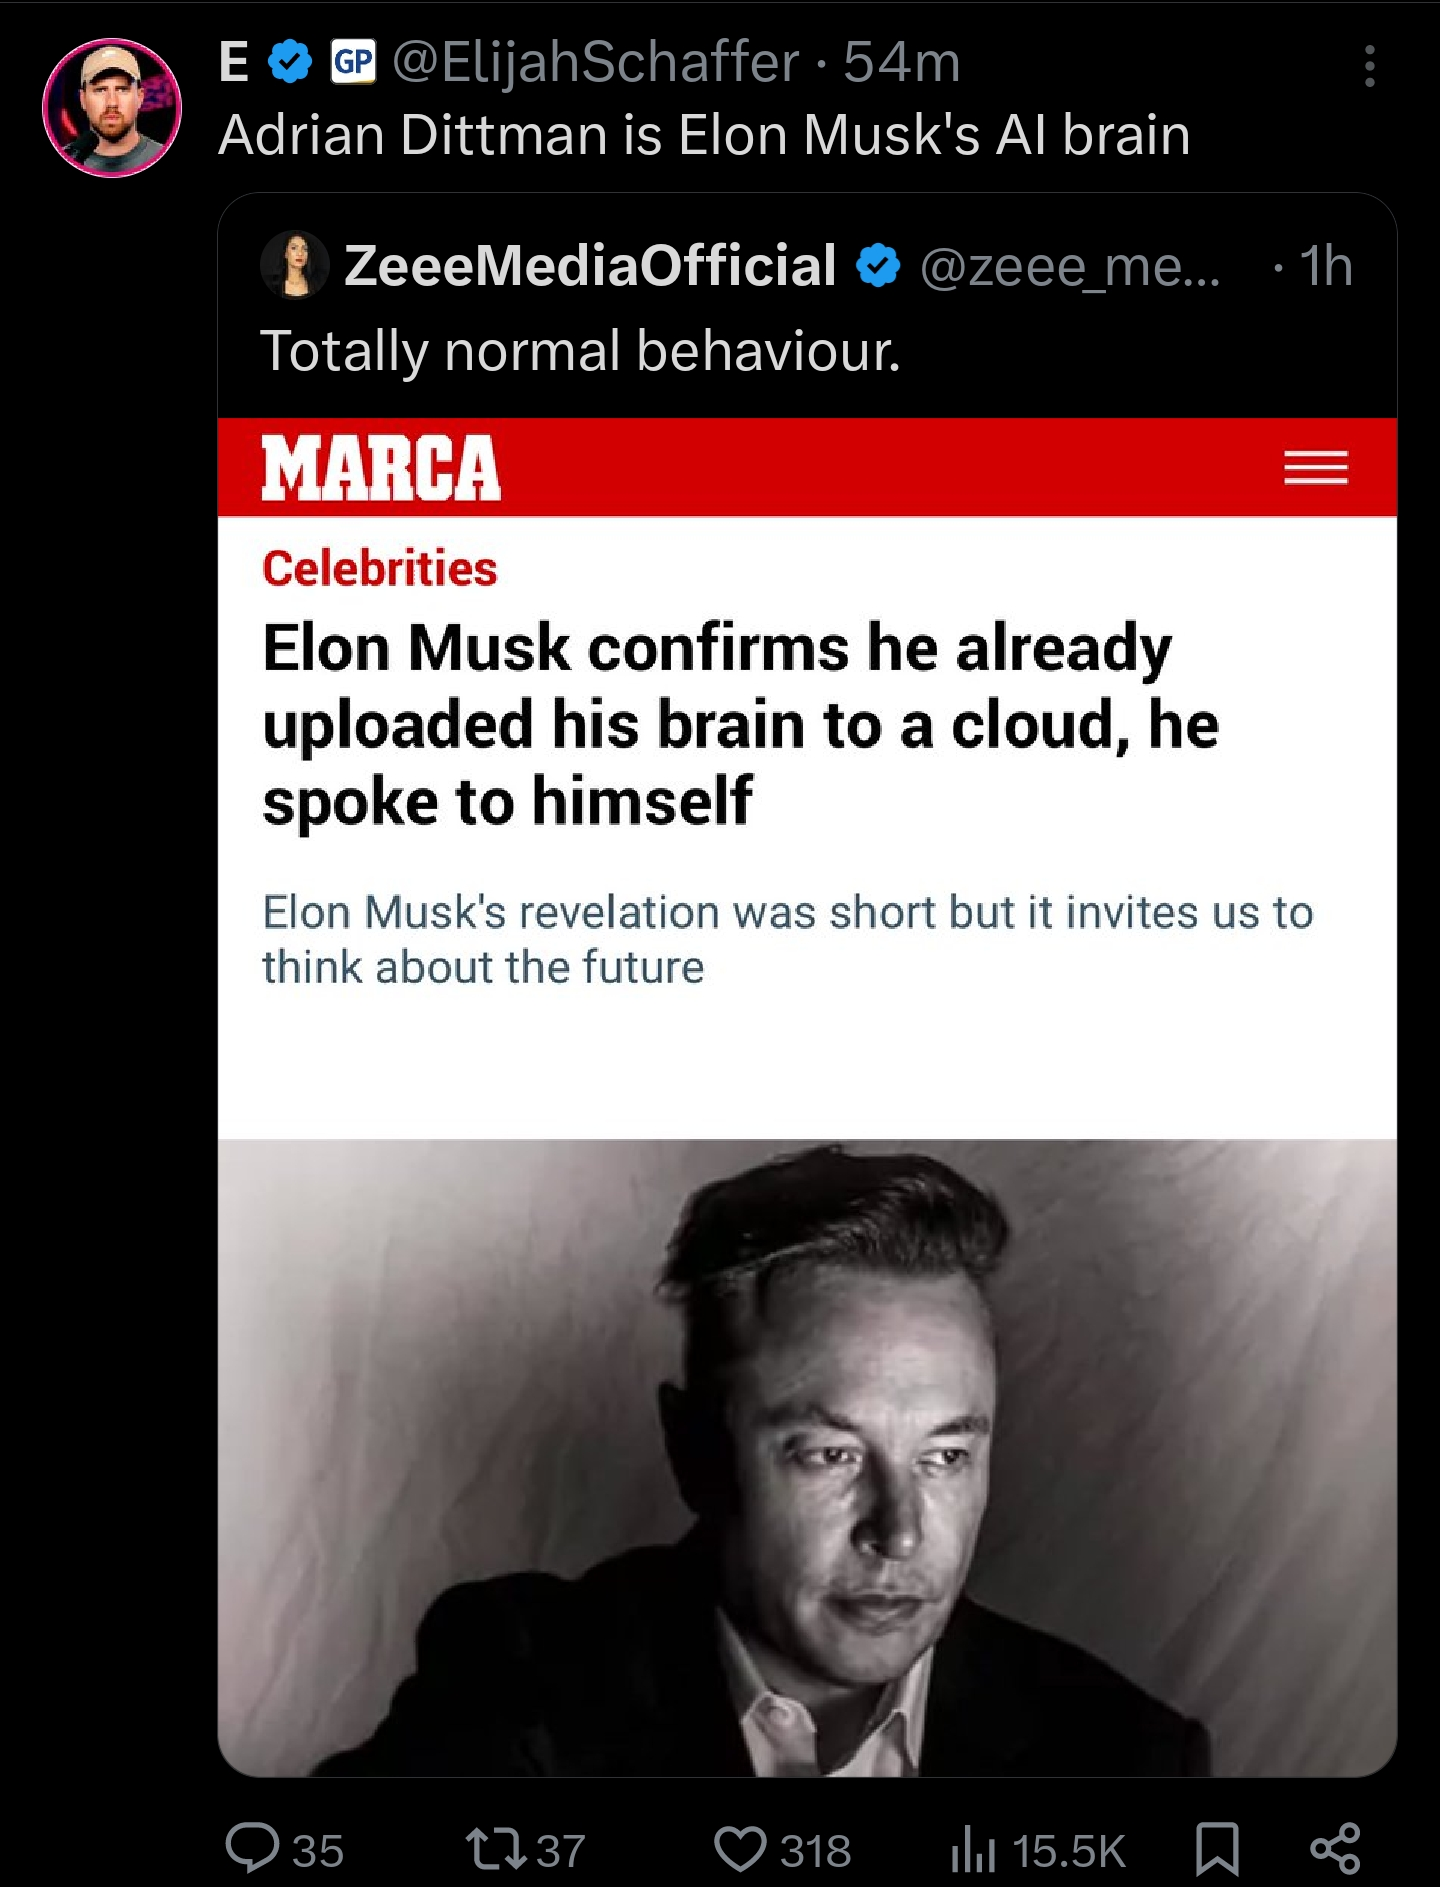Screen dimensions: 1440x1887
Task: Open the @ElijahSchaffer handle link
Action: (x=596, y=63)
